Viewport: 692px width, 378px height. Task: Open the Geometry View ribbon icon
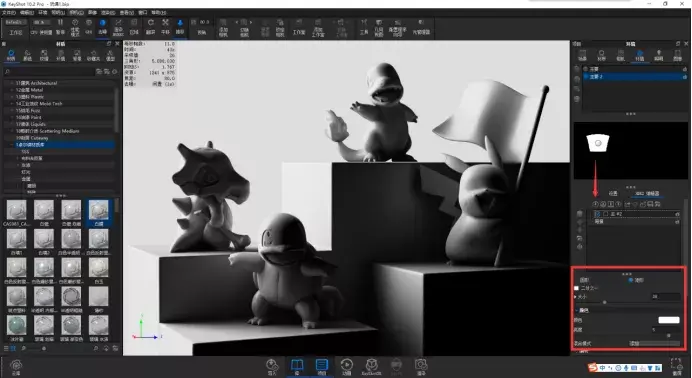tap(379, 27)
